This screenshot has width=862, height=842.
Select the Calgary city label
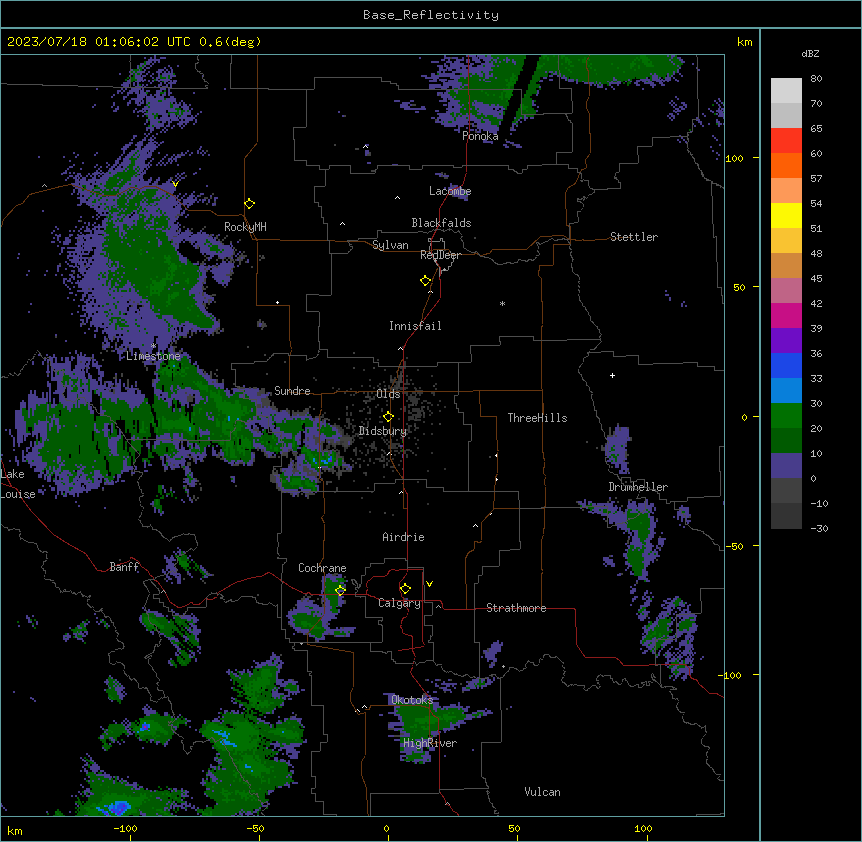(x=399, y=603)
